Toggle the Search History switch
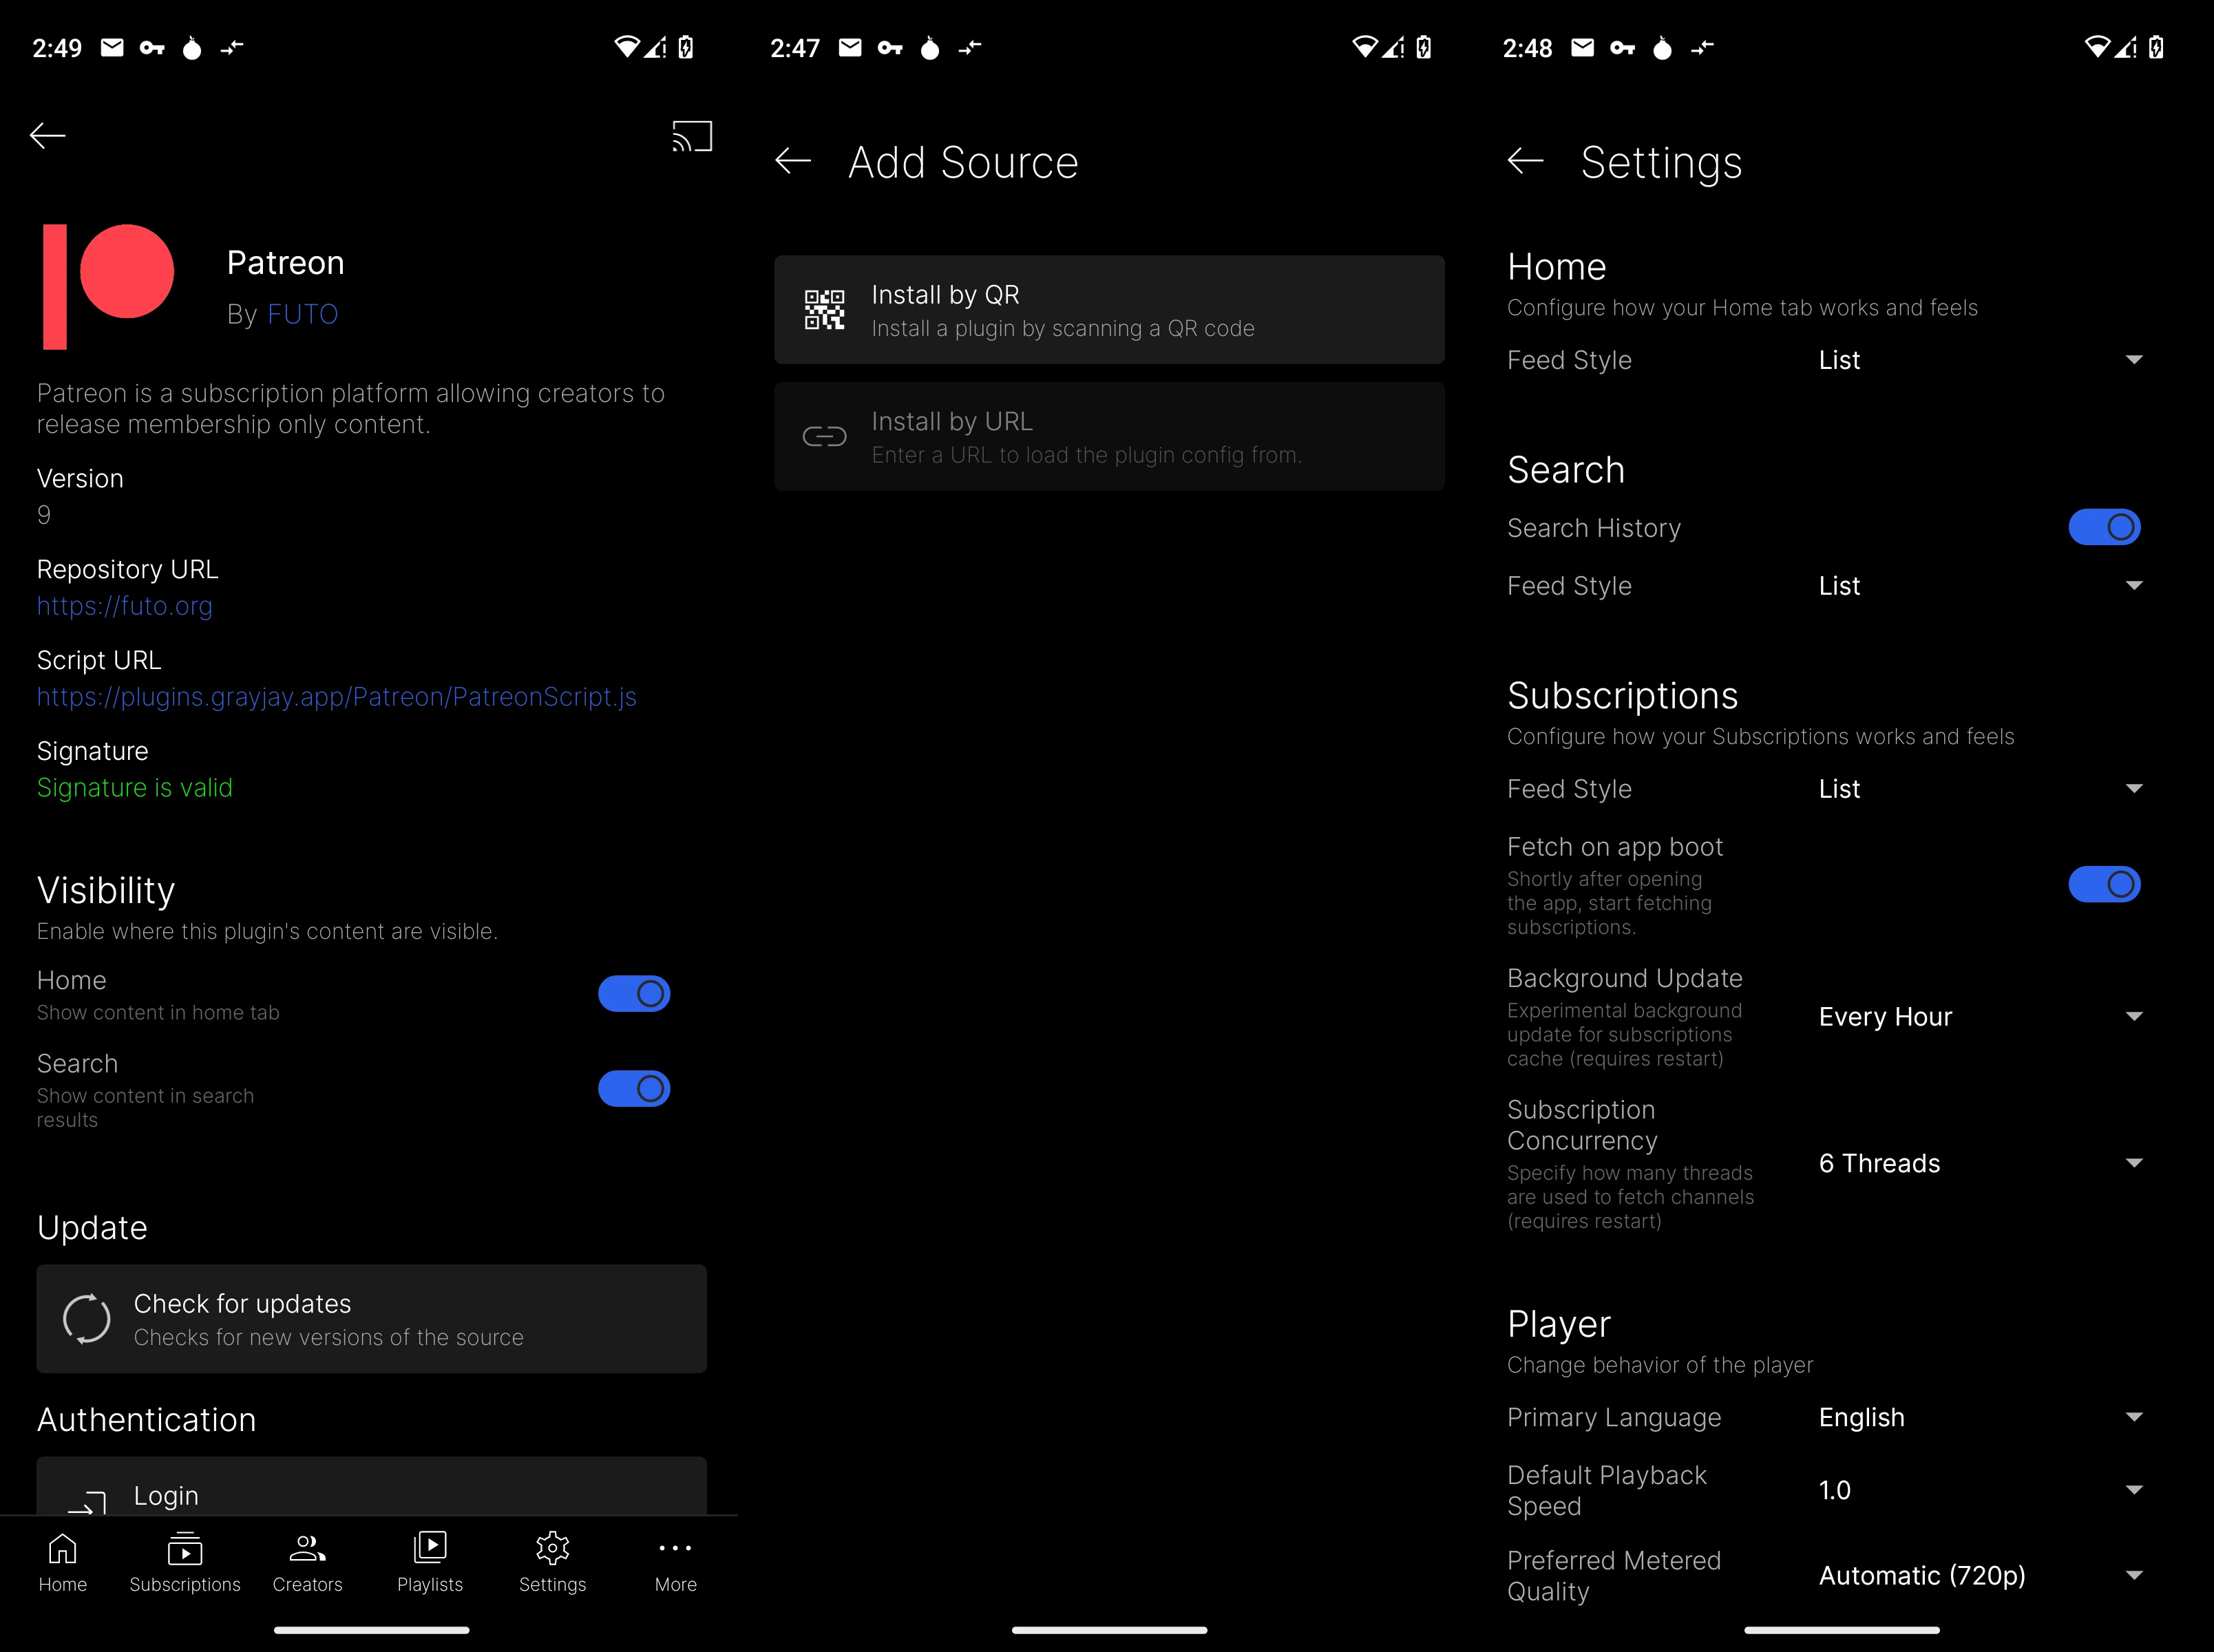The height and width of the screenshot is (1652, 2214). coord(2105,528)
